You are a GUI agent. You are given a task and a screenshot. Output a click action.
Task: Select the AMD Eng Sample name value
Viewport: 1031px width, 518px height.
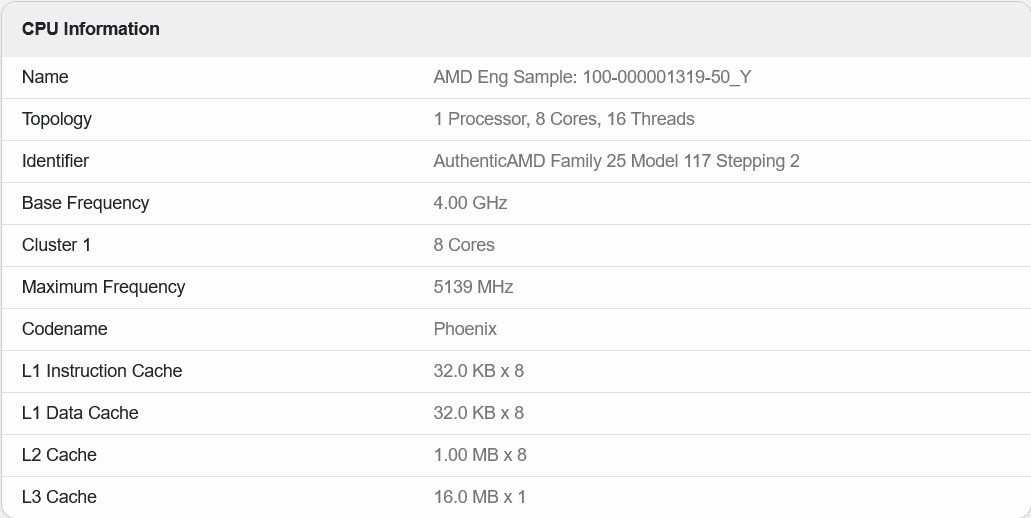point(592,77)
